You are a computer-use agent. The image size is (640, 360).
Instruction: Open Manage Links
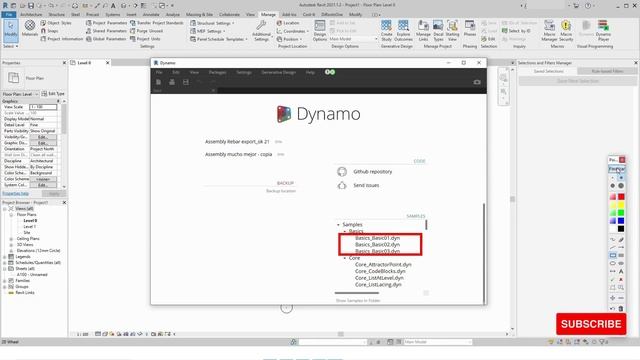pos(423,31)
